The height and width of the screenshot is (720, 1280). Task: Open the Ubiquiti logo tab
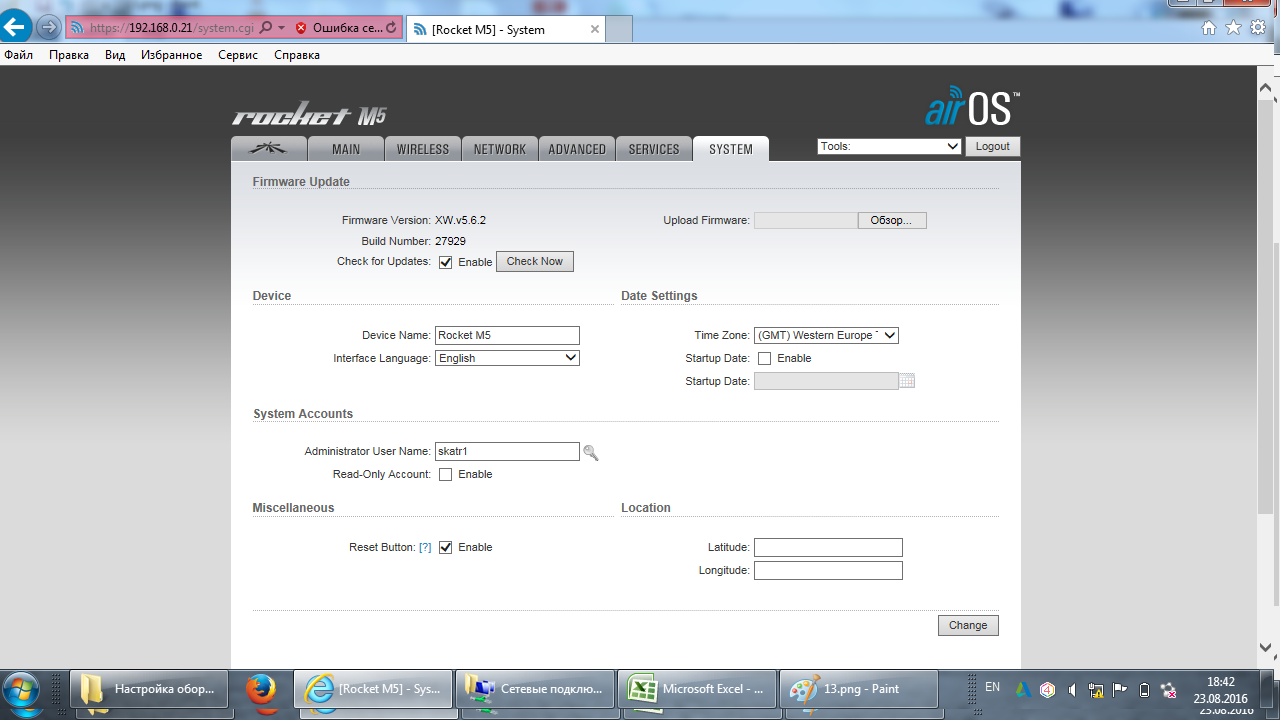268,148
